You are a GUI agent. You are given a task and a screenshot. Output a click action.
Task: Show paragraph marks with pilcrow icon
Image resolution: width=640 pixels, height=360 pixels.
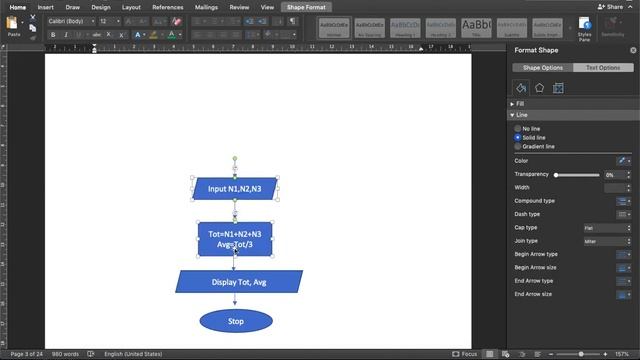(x=292, y=21)
